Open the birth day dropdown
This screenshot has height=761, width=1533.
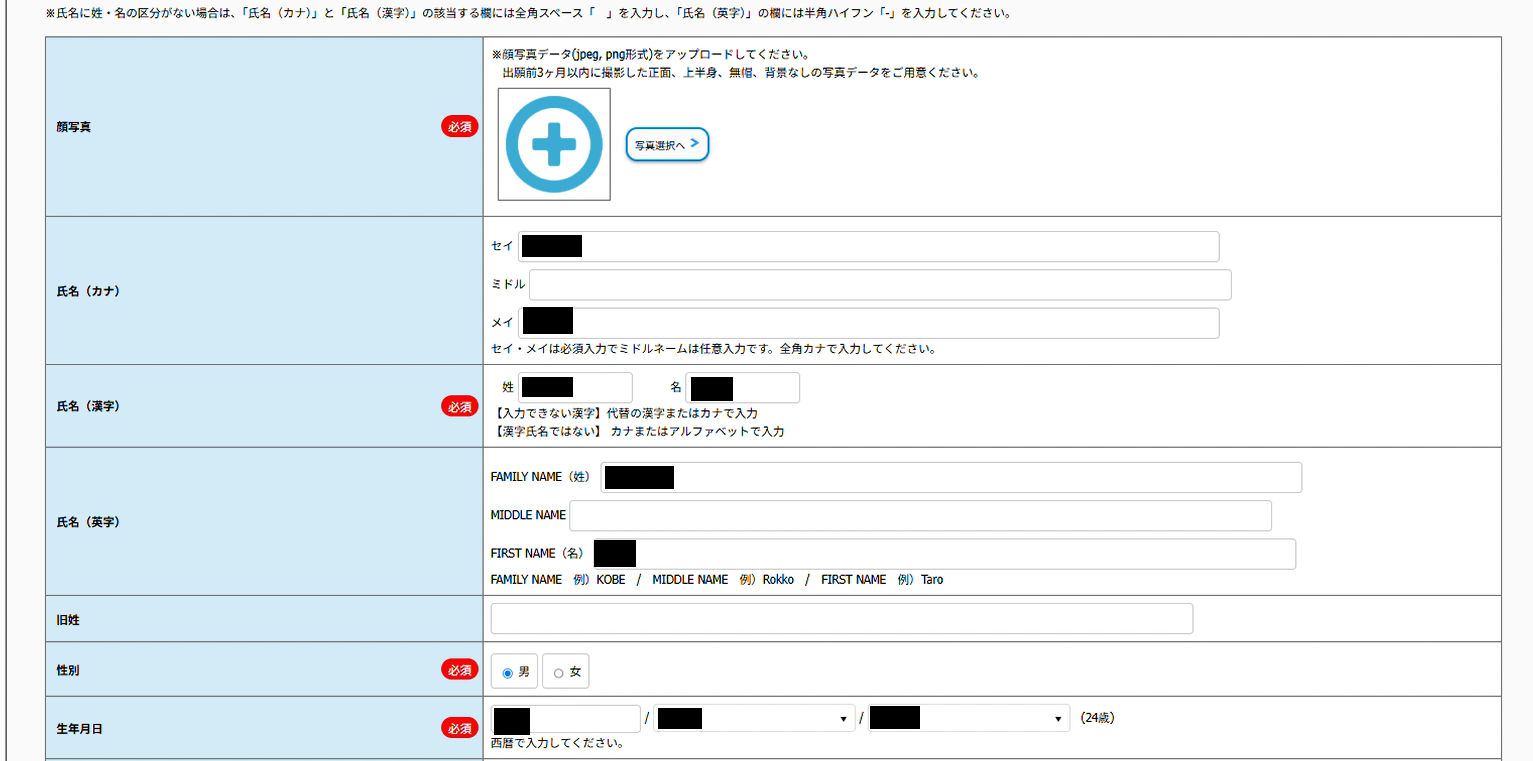click(x=968, y=719)
